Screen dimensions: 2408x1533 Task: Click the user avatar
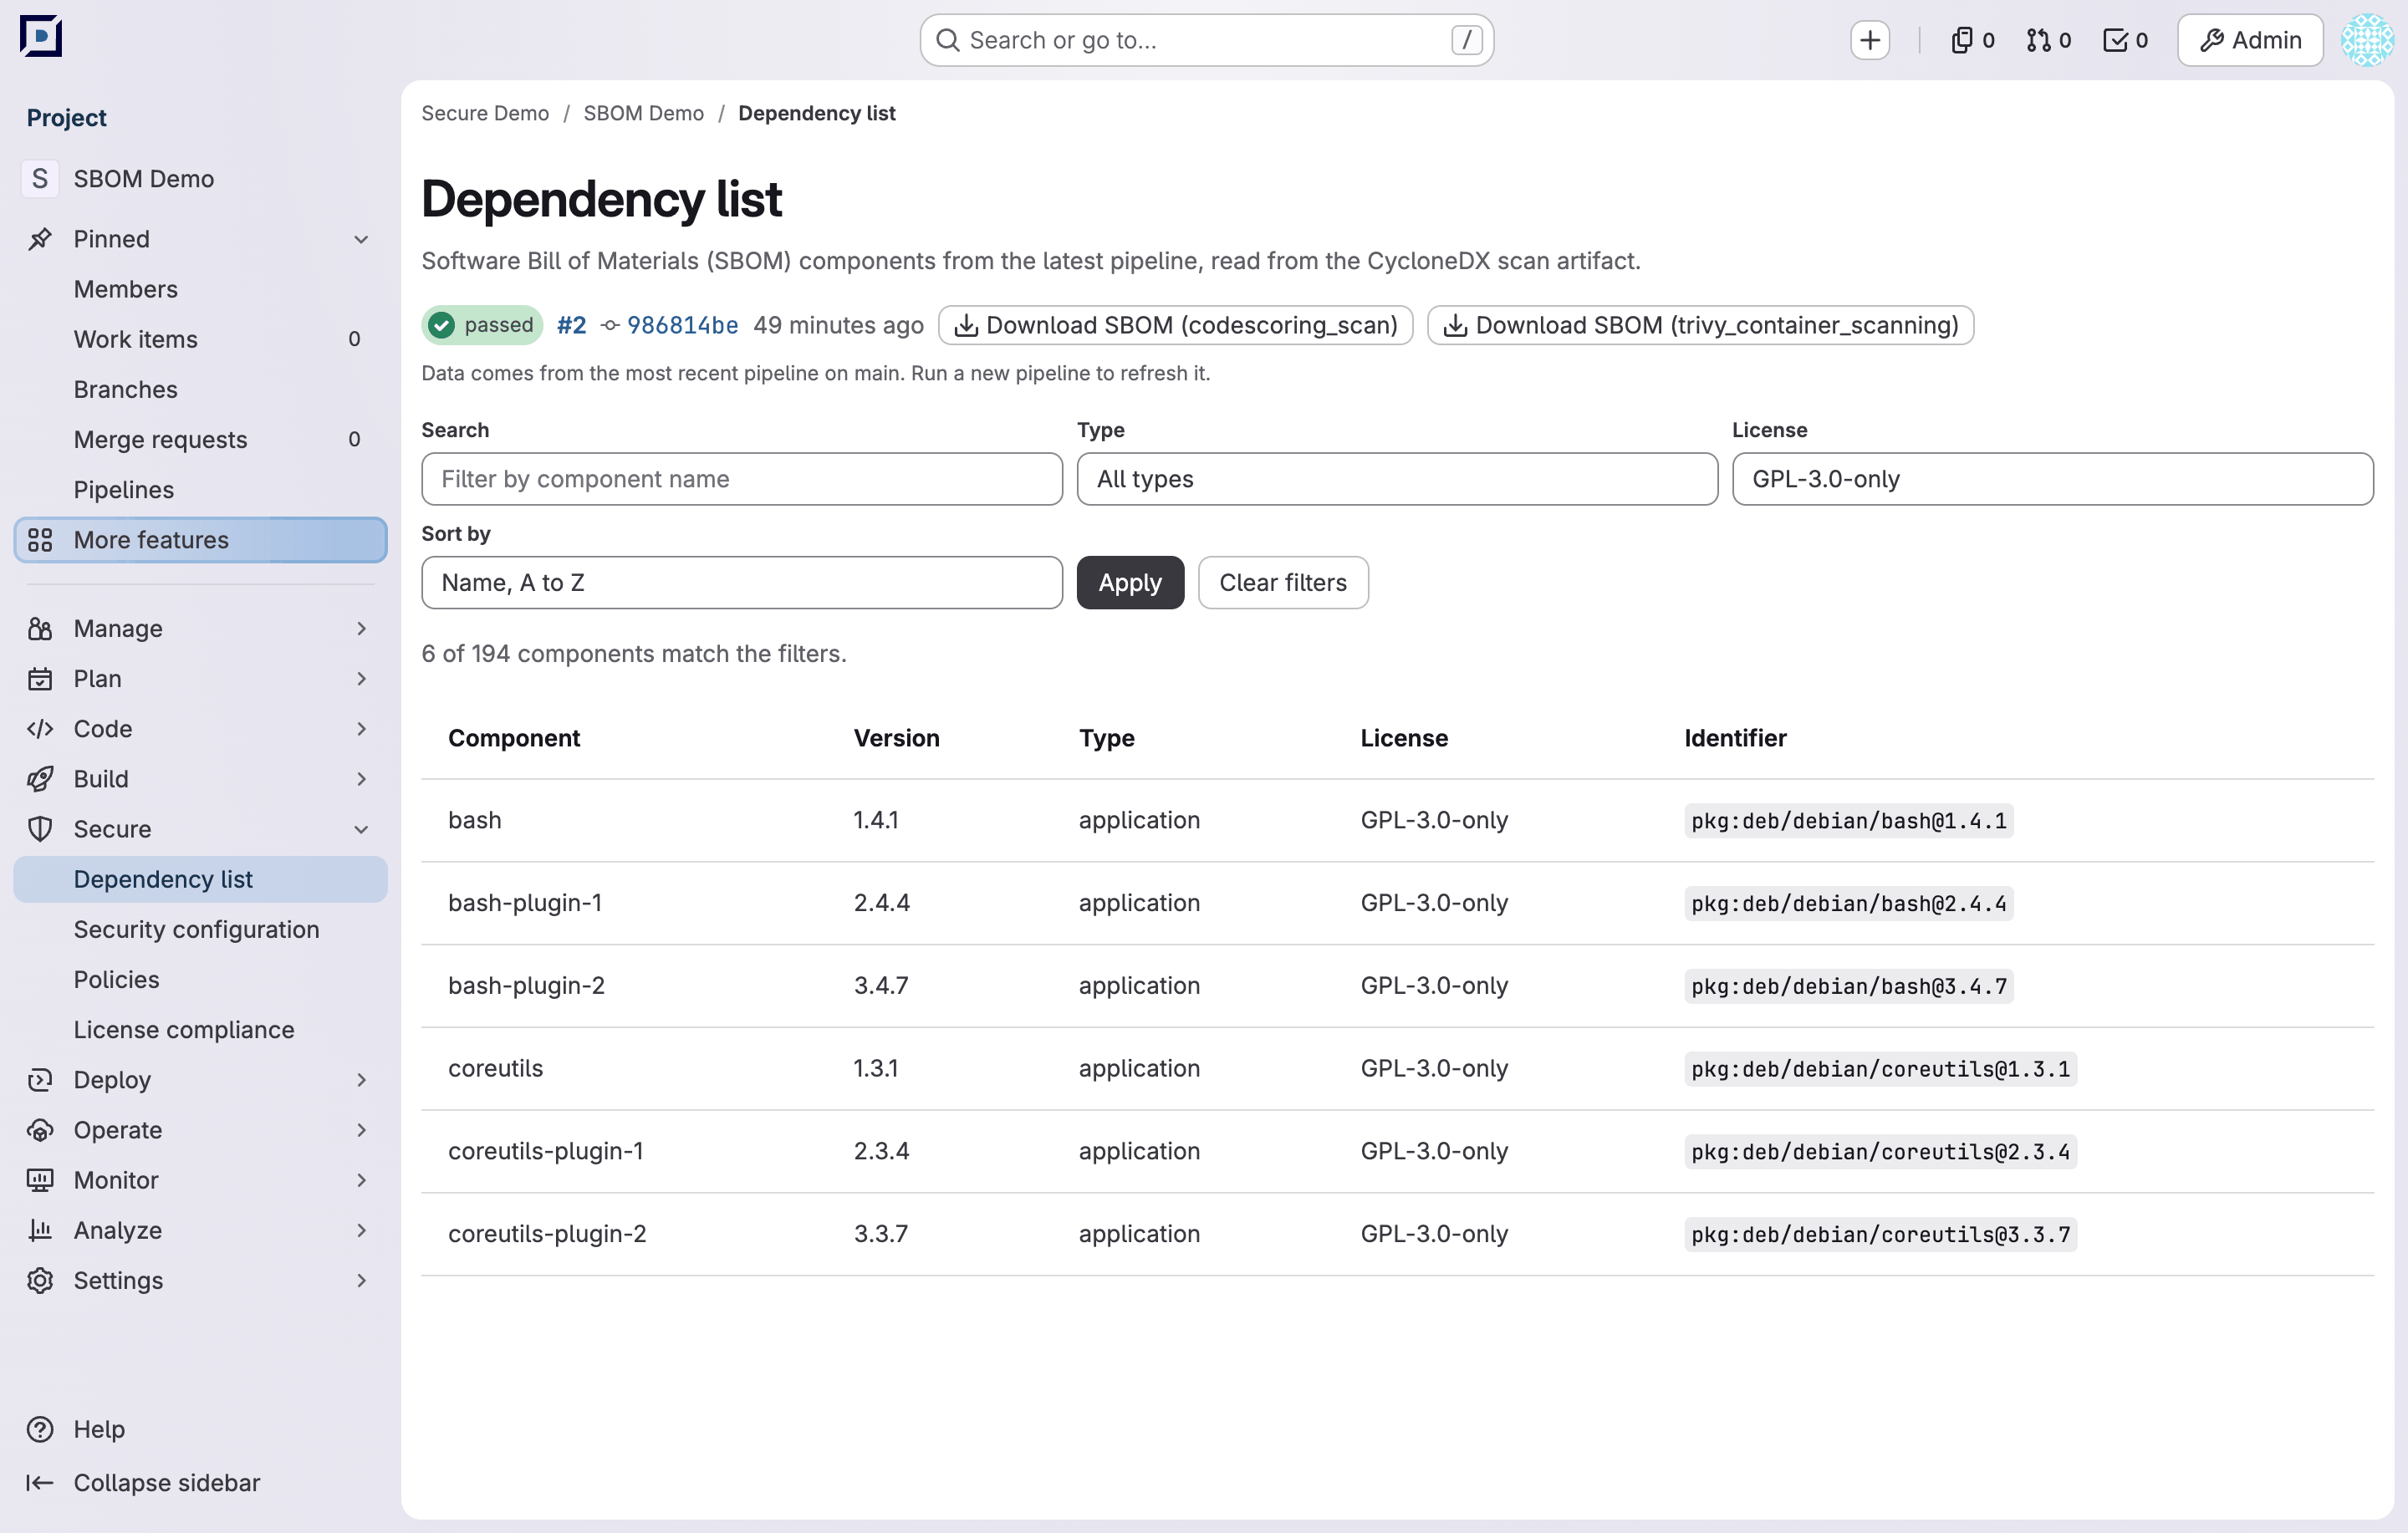point(2367,40)
